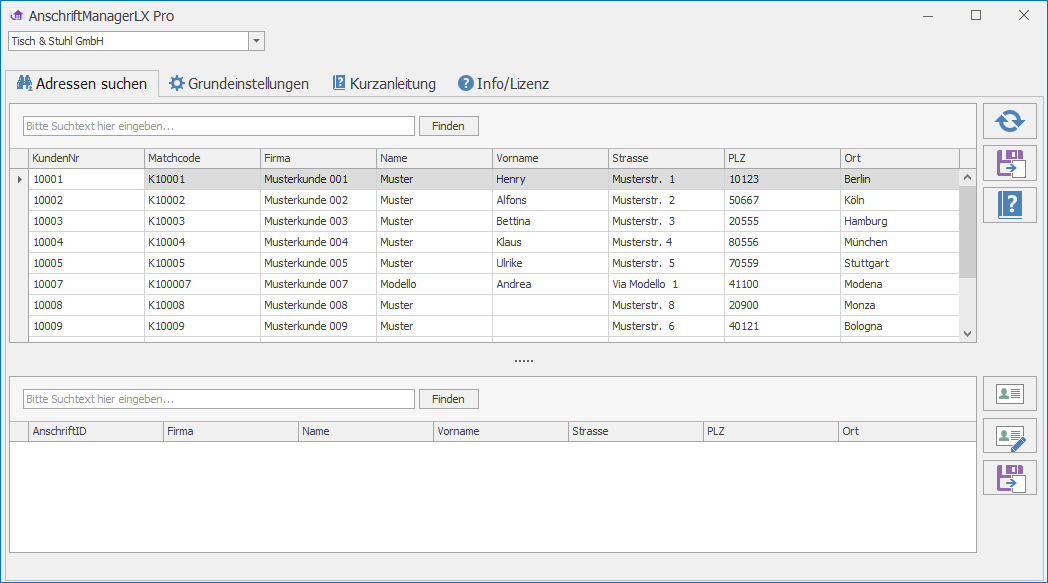Sort by the KundenNr column header
Screen dimensions: 1048x583
tap(86, 158)
